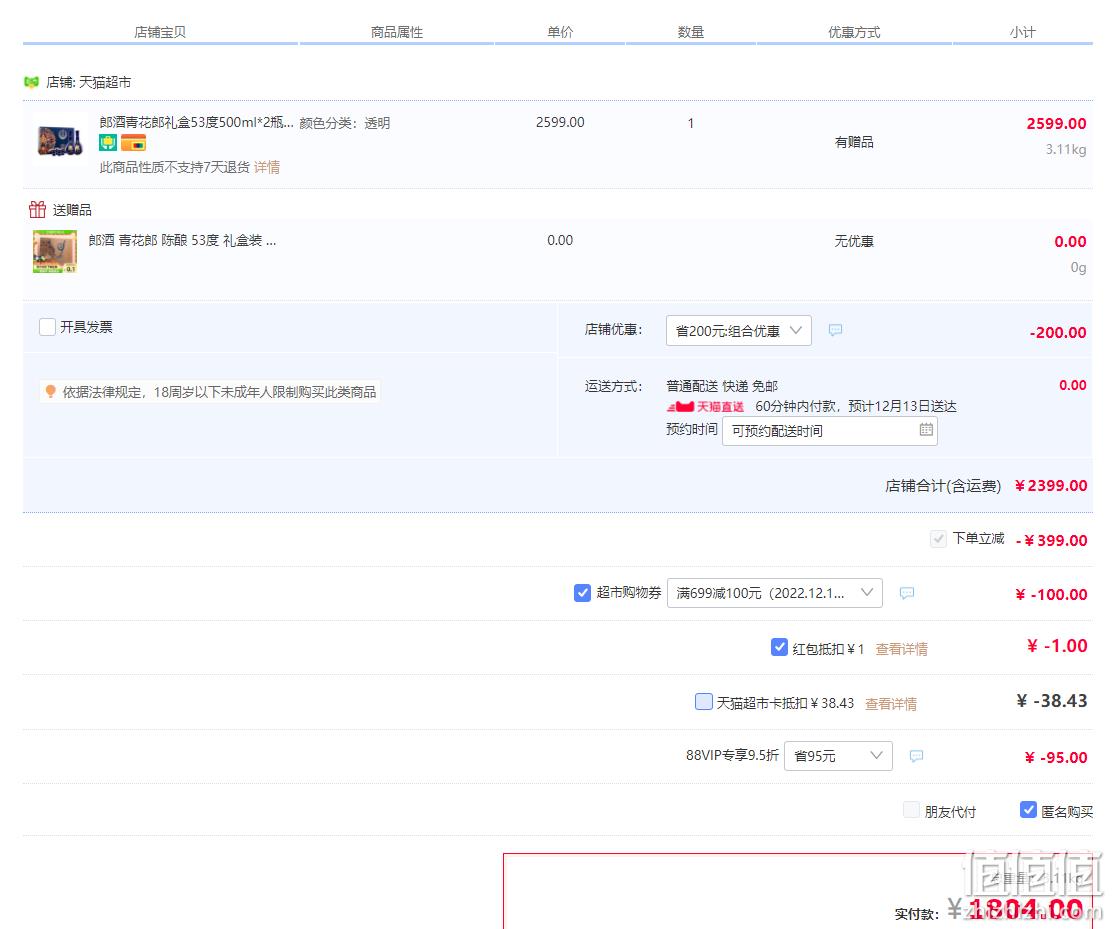Uncheck the 红包抵扣 checkbox
This screenshot has width=1112, height=929.
coord(779,647)
